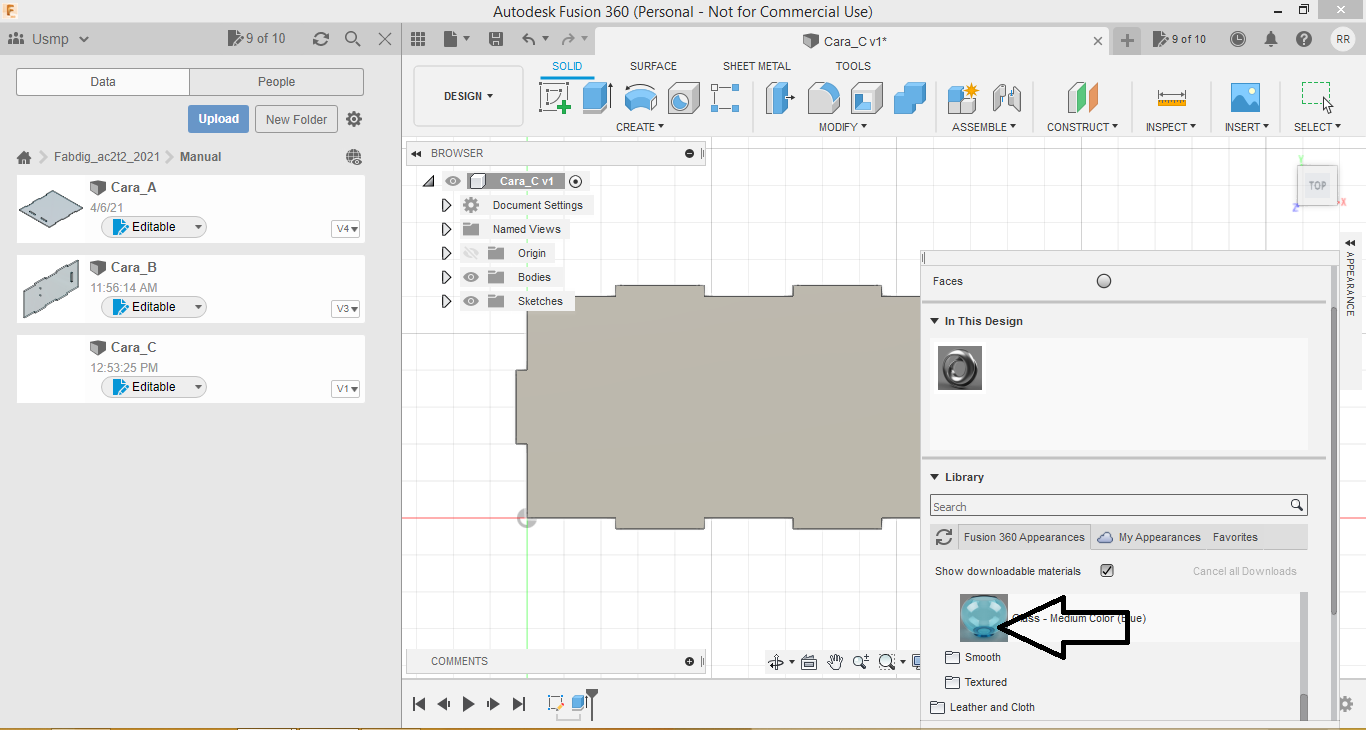This screenshot has width=1366, height=730.
Task: Toggle visibility of the Bodies folder
Action: (471, 277)
